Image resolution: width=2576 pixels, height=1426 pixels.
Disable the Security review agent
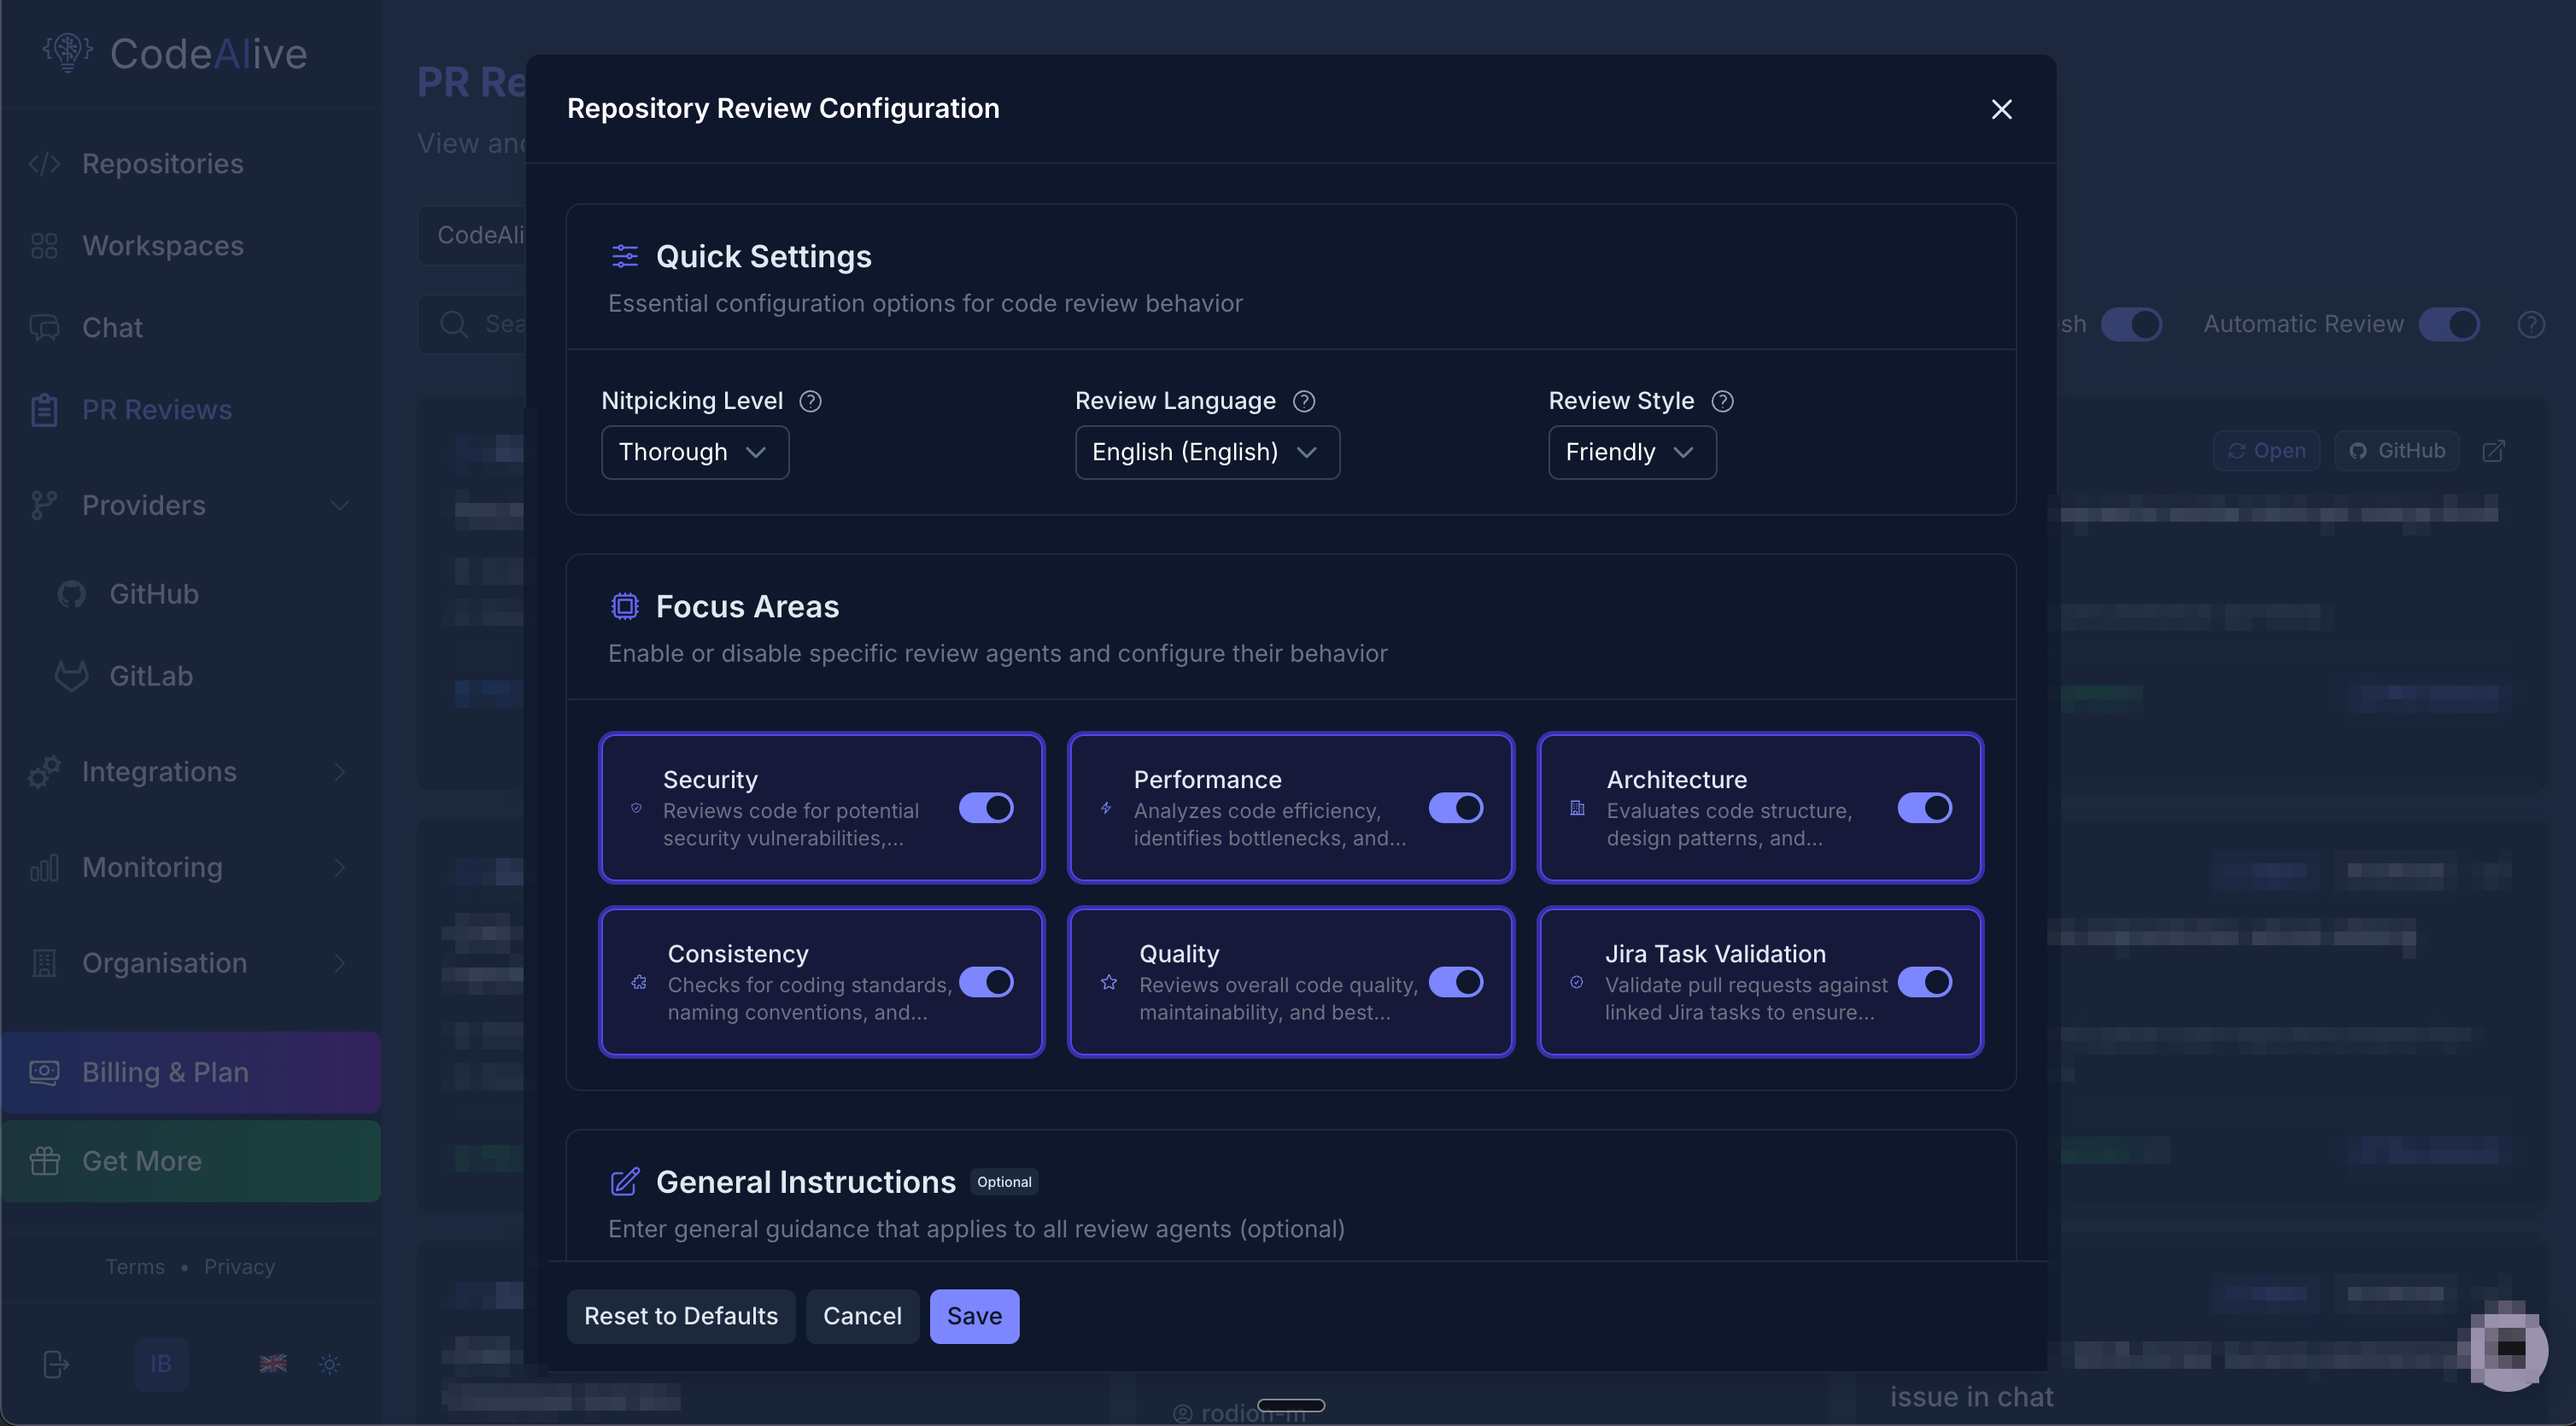coord(986,808)
